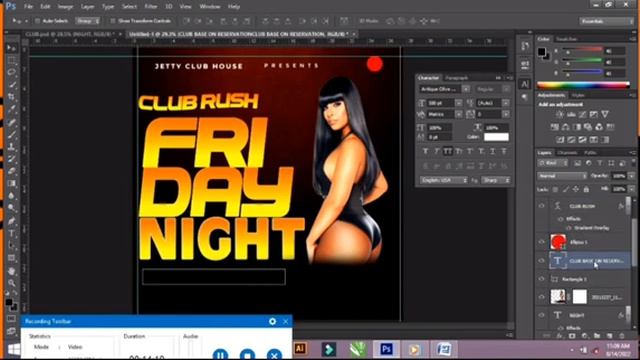Toggle Gradient Overlay effect visibility
This screenshot has height=360, width=640.
pos(569,228)
